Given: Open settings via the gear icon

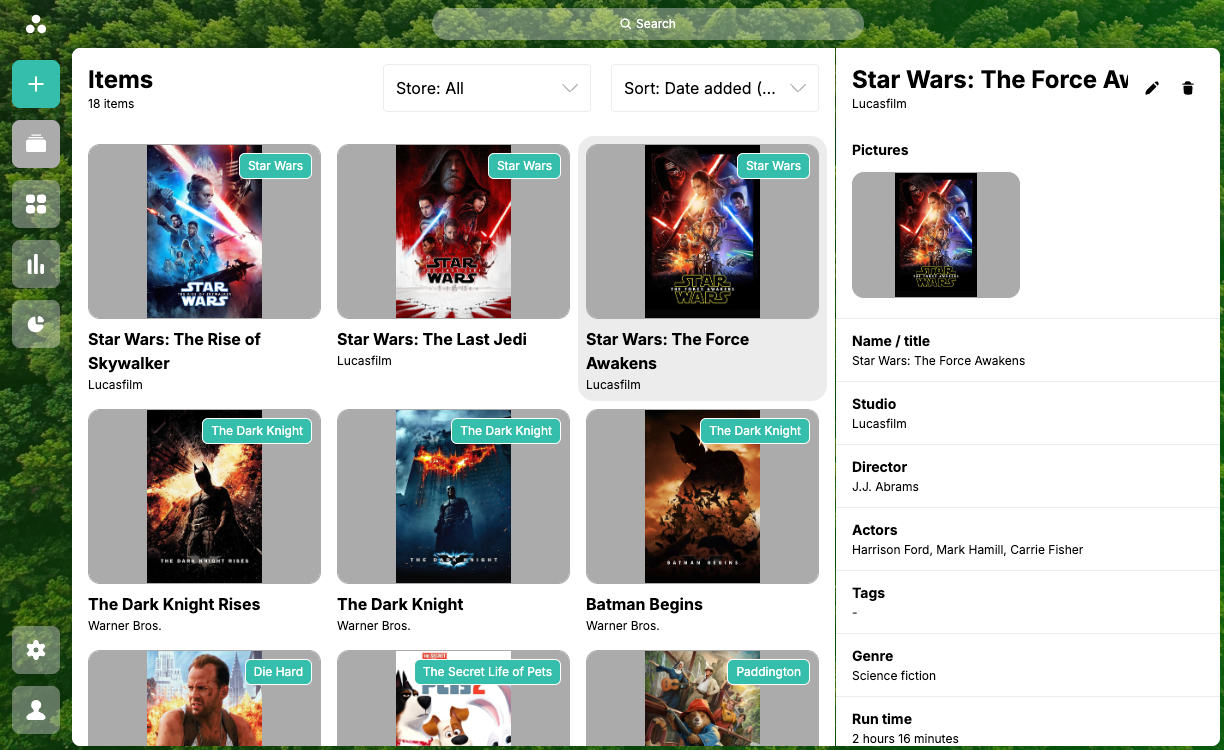Looking at the screenshot, I should coord(36,650).
